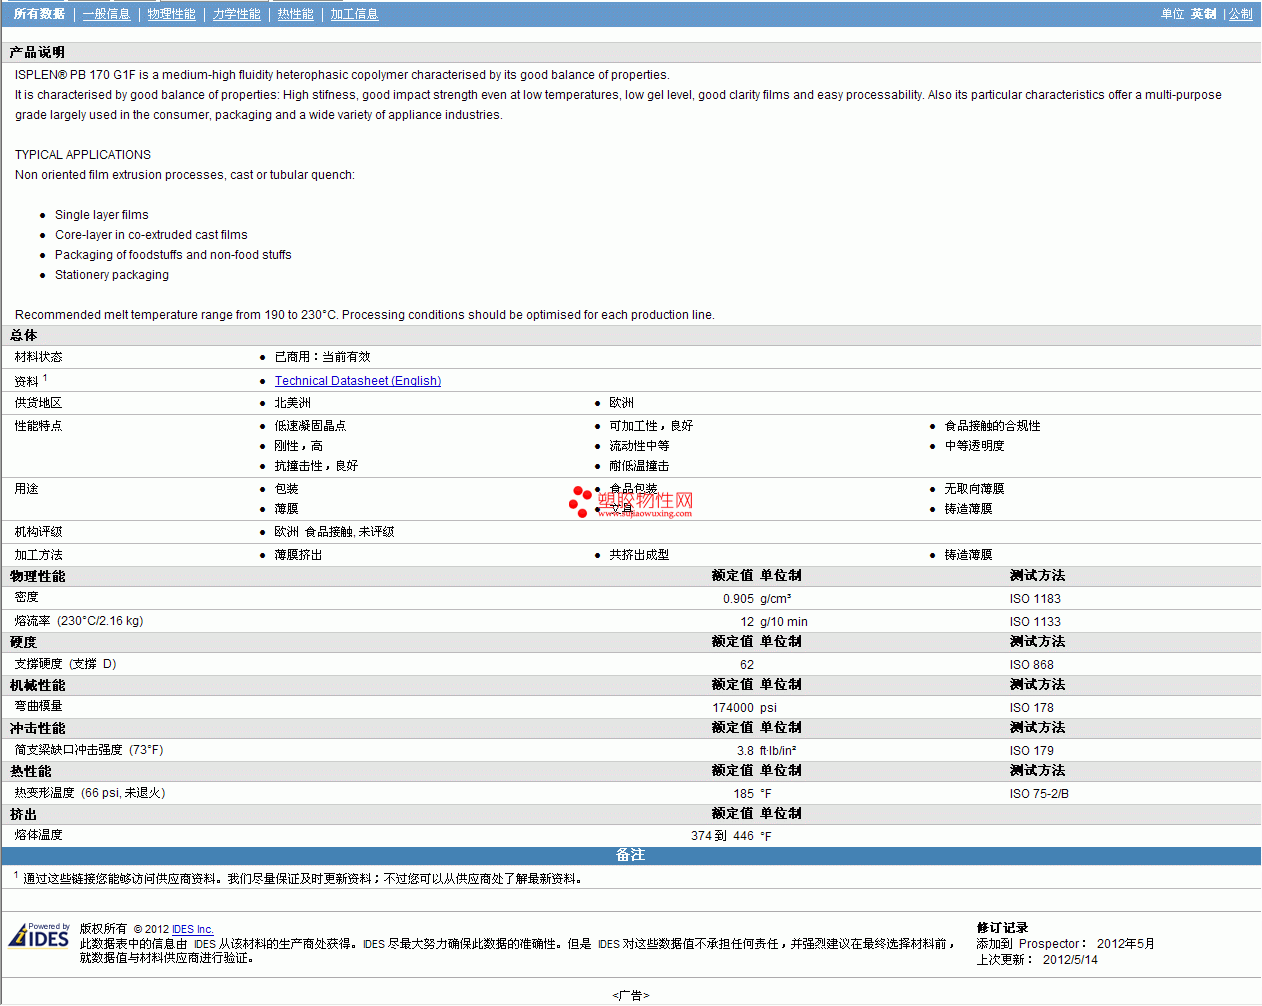Viewport: 1262px width, 1006px height.
Task: Click the ISO 1183 test method
Action: click(1035, 599)
